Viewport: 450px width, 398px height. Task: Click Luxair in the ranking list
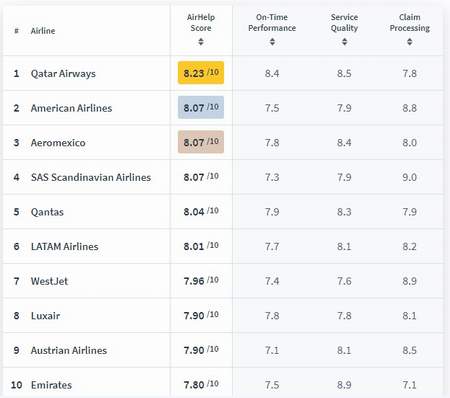click(x=45, y=316)
